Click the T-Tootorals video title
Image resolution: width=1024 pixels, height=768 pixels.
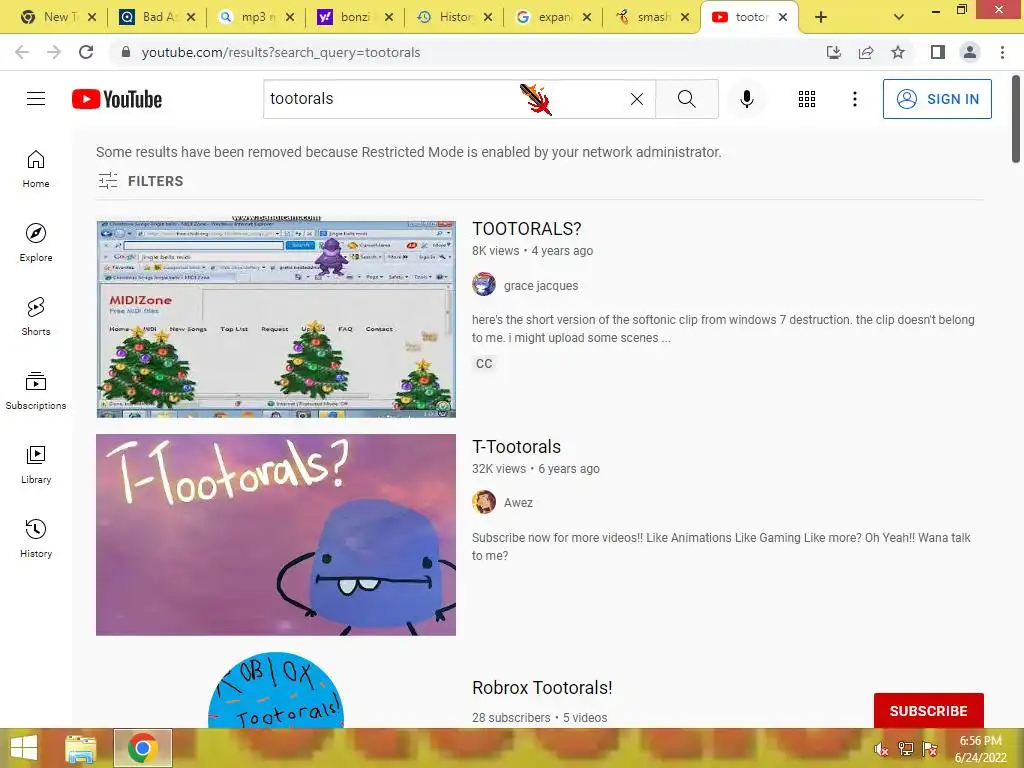(x=517, y=447)
